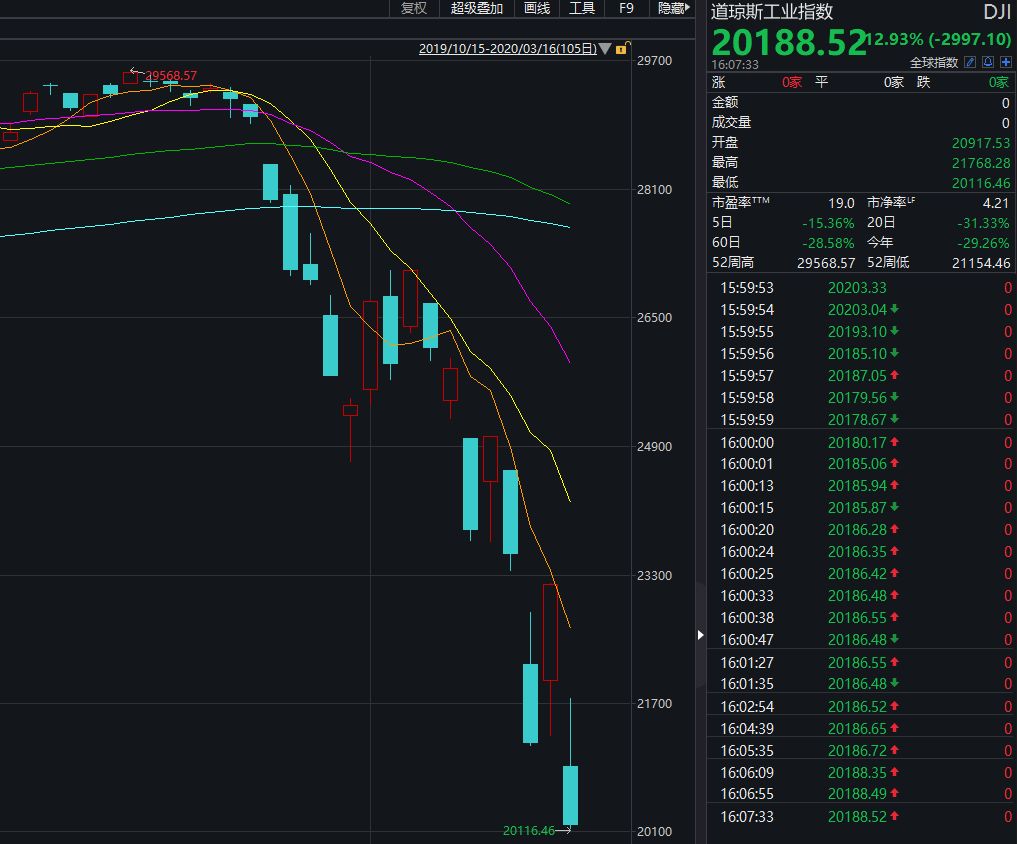Click the 52周高 value 29568.57

pyautogui.click(x=826, y=263)
